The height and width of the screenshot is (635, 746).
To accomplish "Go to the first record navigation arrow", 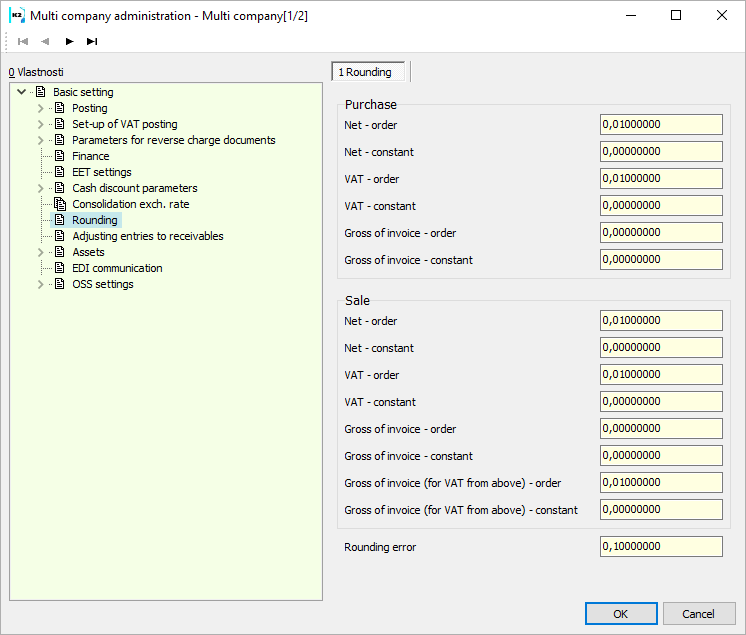I will coord(23,41).
